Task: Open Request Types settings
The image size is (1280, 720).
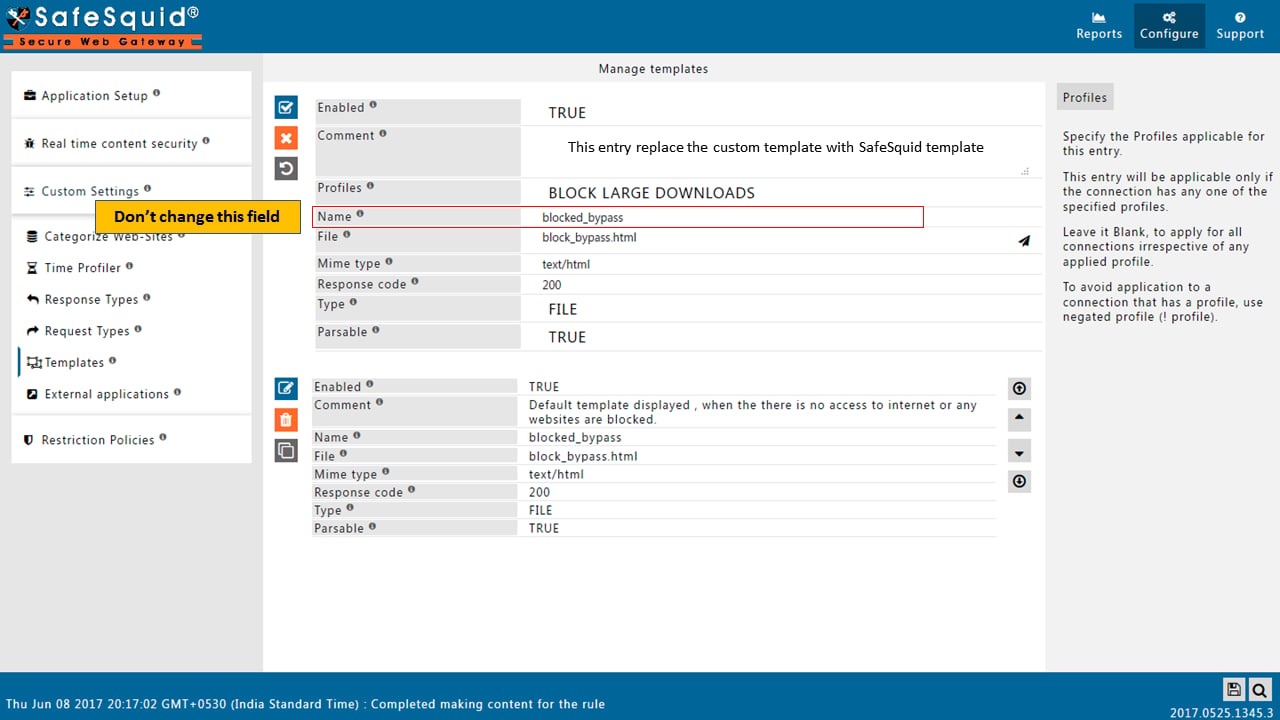Action: point(86,331)
